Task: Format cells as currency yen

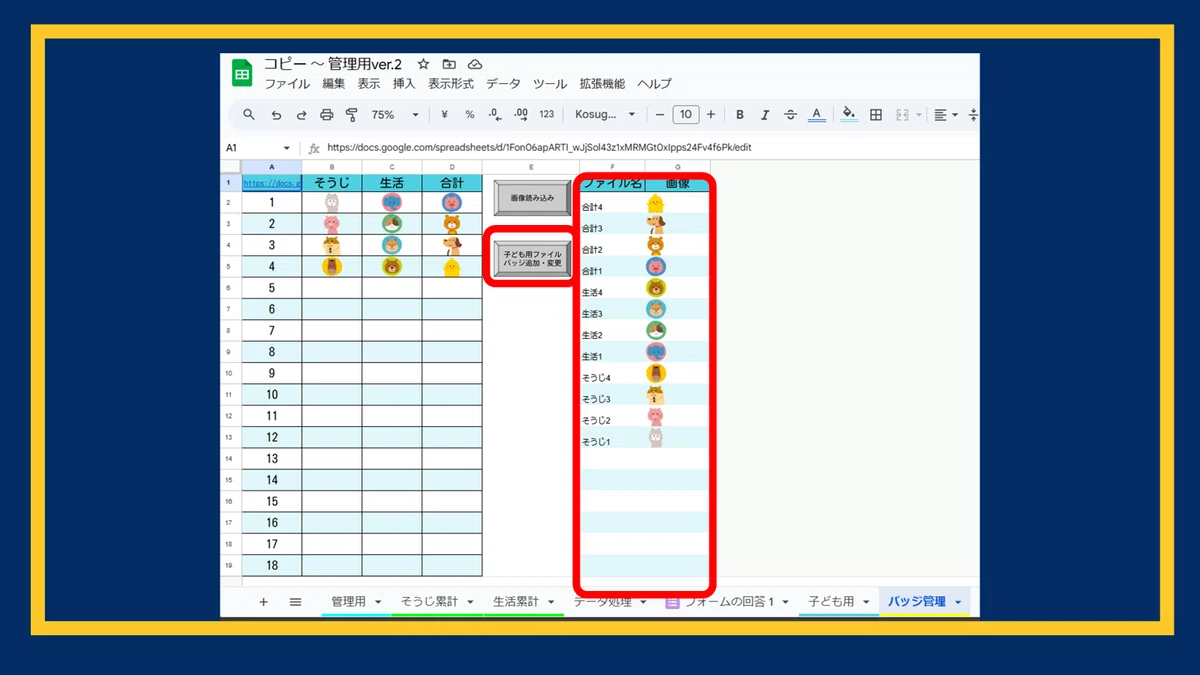Action: tap(444, 115)
